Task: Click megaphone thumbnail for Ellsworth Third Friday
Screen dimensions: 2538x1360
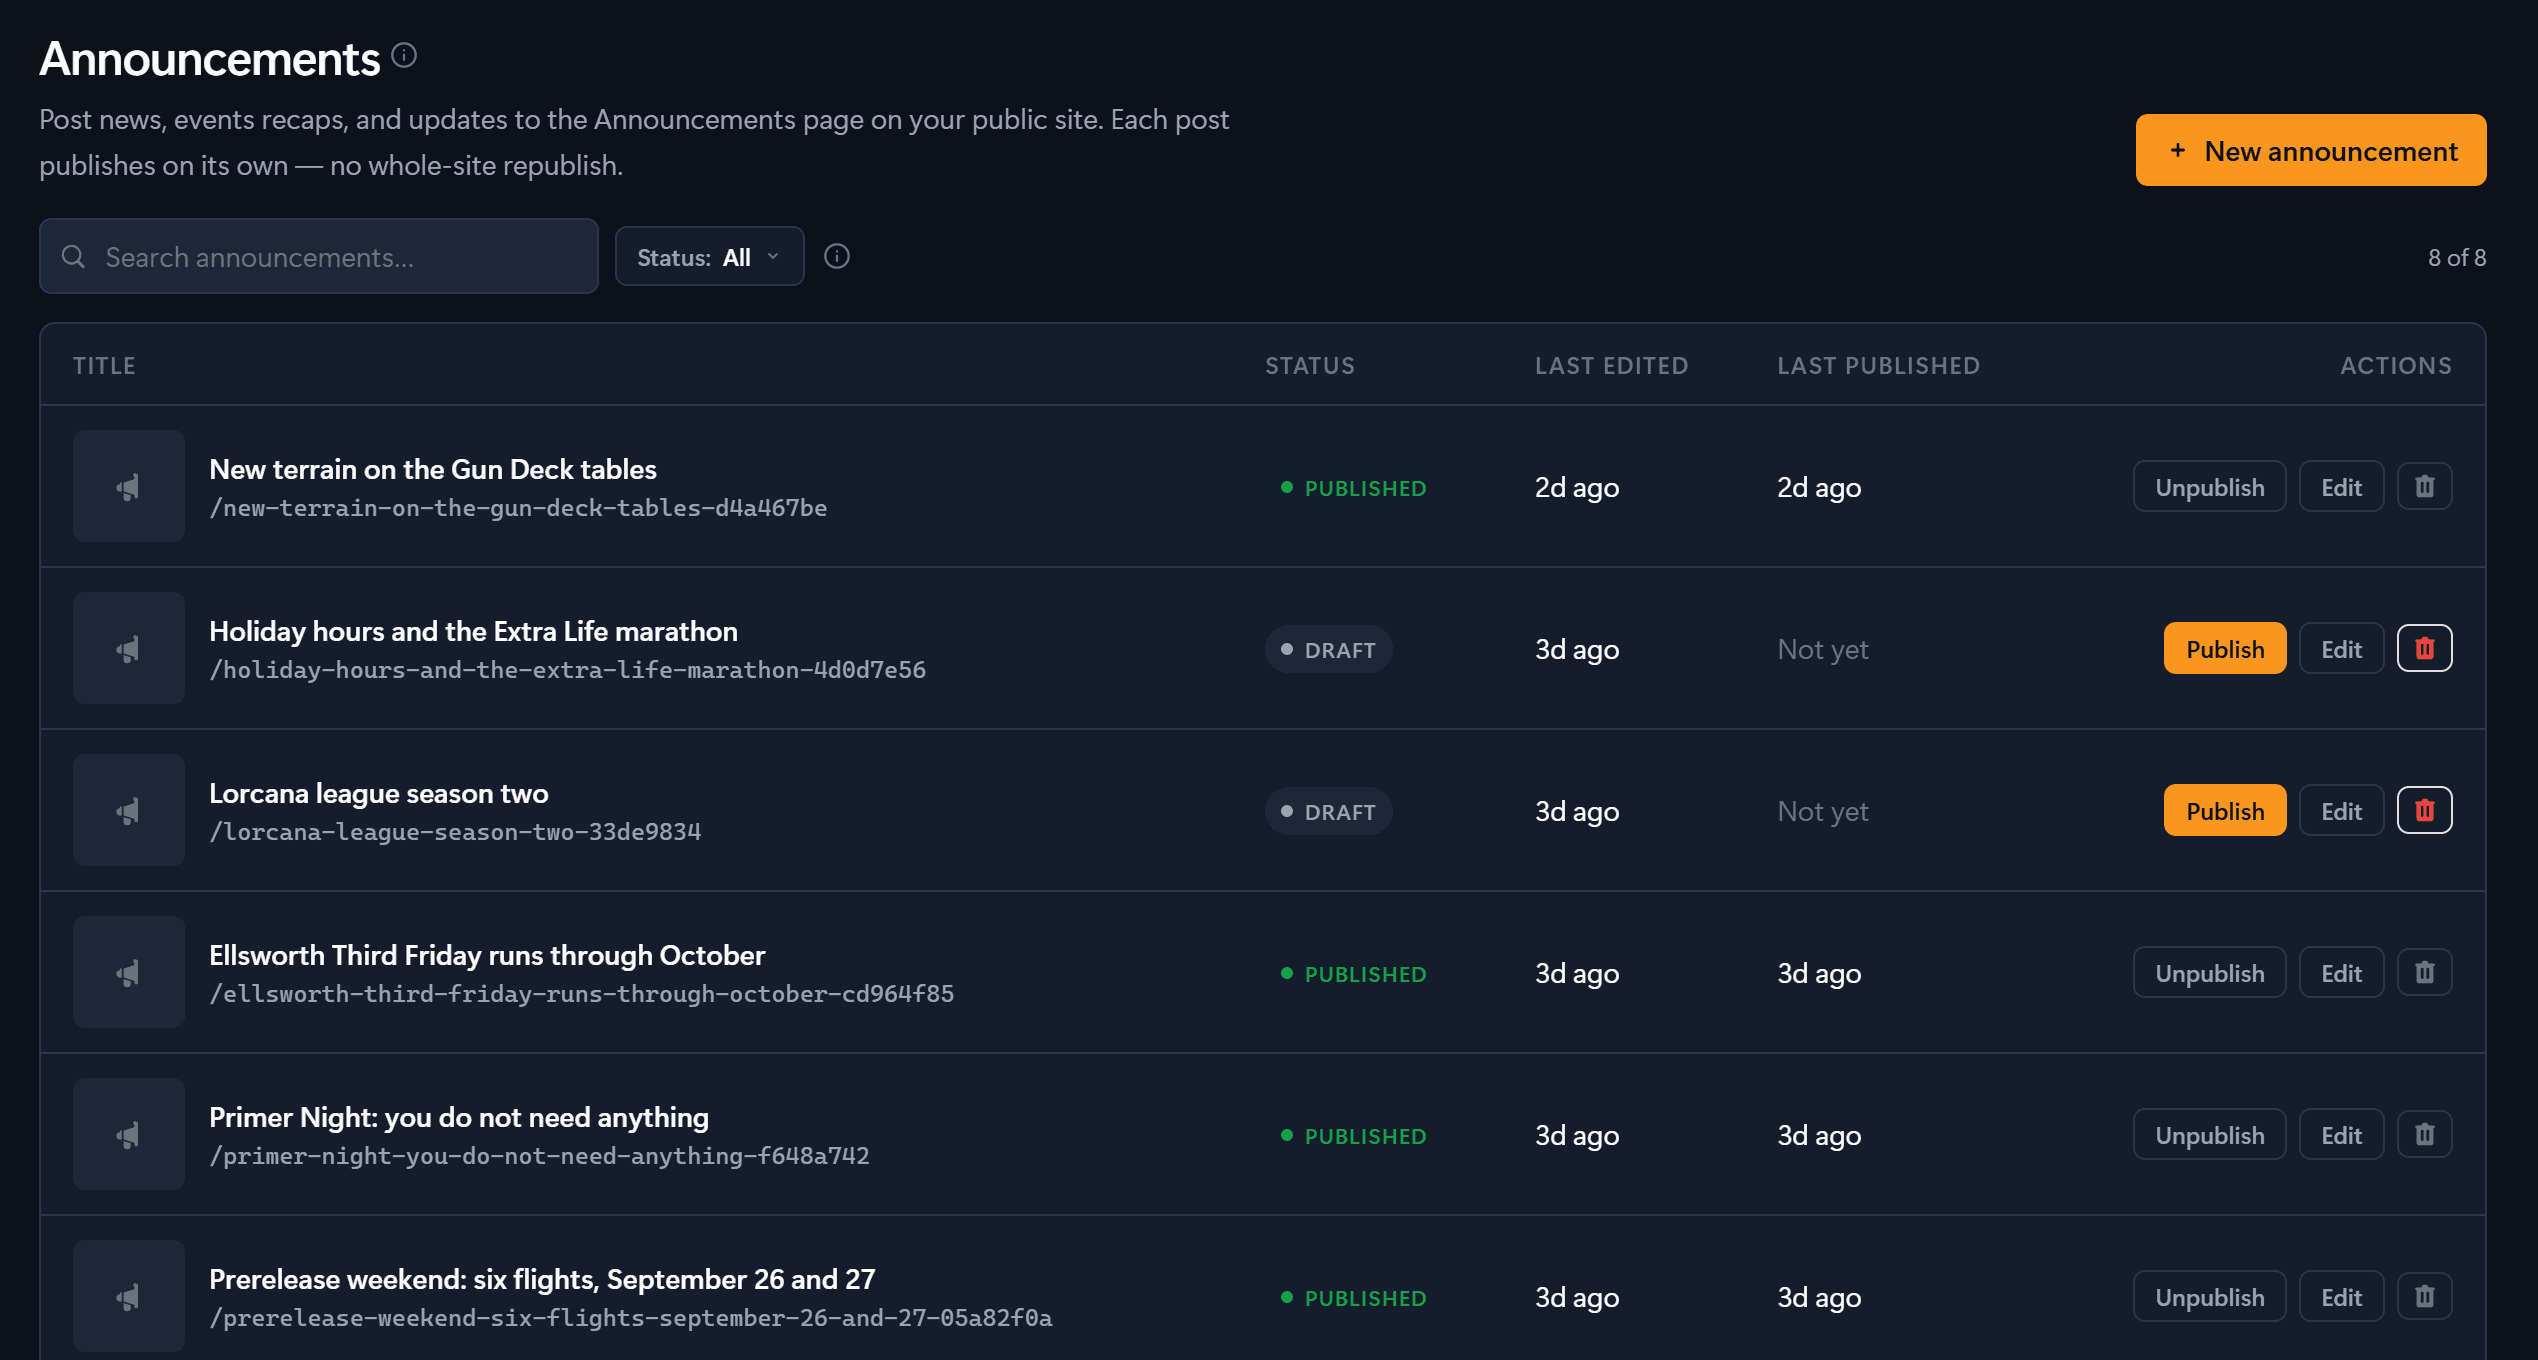Action: [129, 973]
